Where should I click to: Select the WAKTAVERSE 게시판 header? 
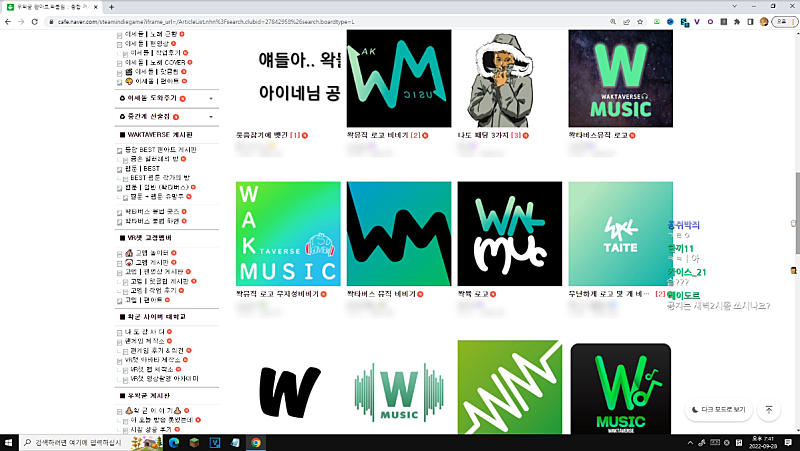(159, 135)
